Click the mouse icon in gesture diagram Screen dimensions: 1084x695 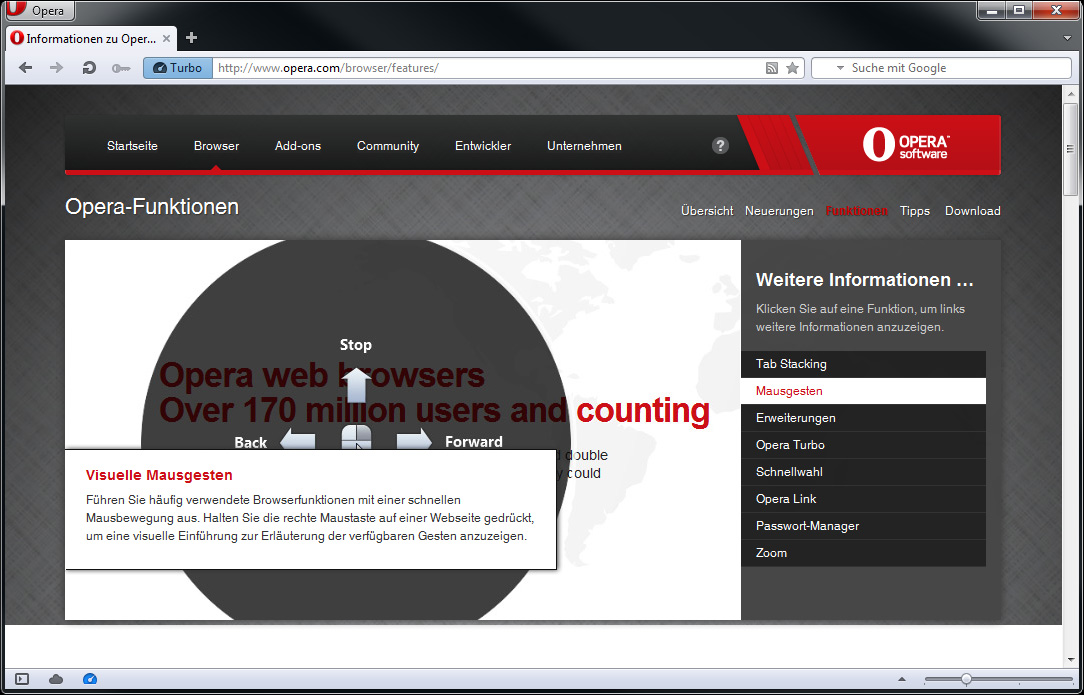[x=356, y=438]
